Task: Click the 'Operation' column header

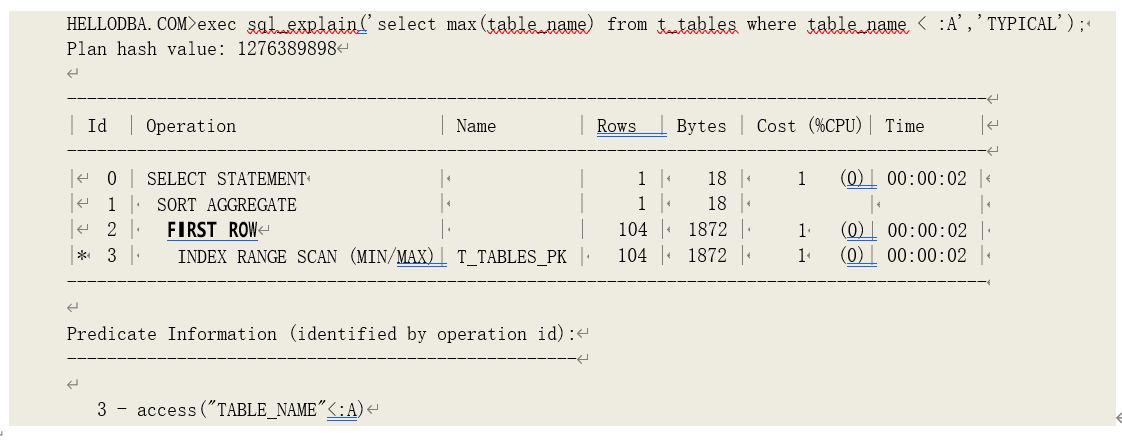Action: (x=191, y=127)
